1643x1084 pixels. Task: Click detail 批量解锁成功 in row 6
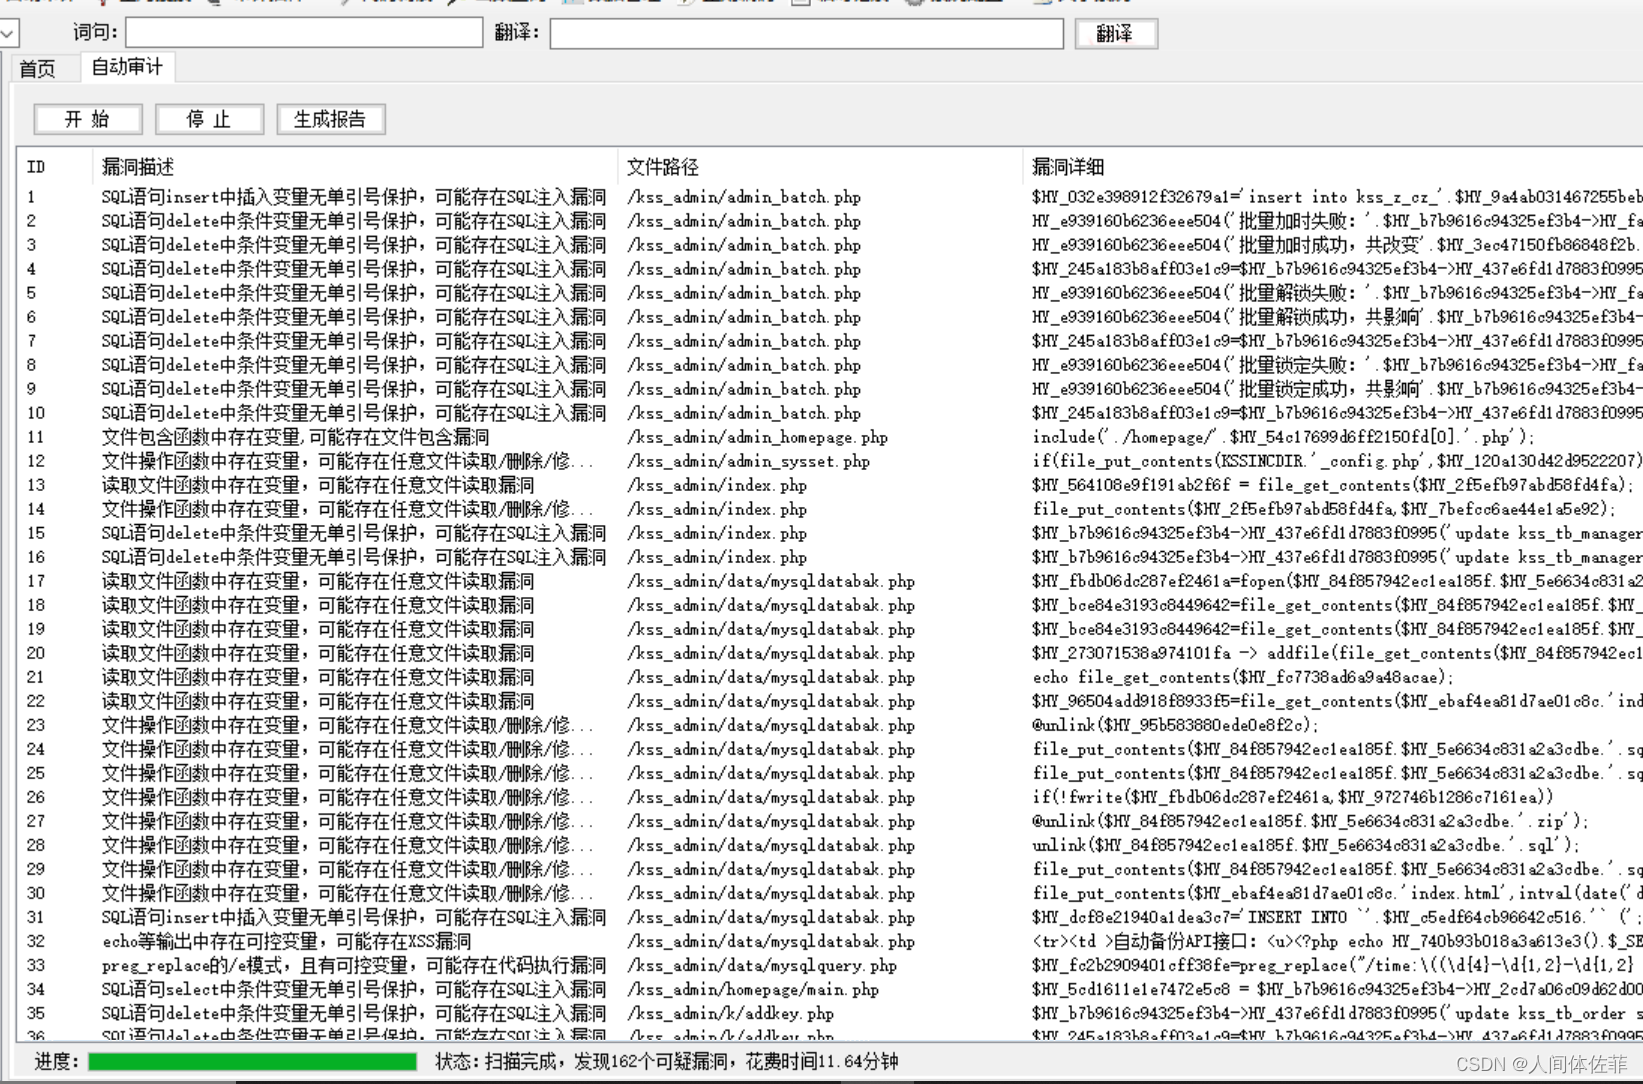(x=1337, y=317)
